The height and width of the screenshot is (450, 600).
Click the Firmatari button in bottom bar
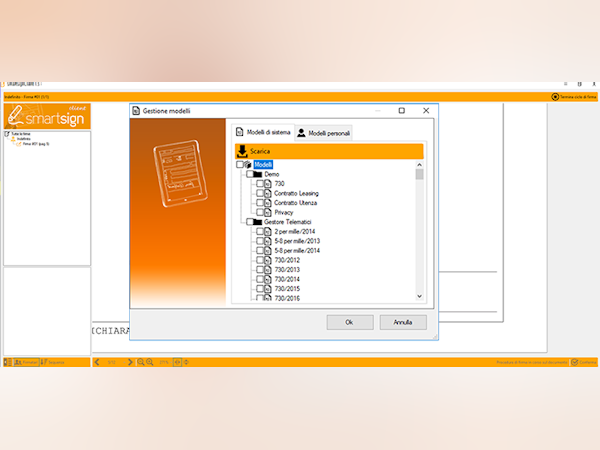click(26, 362)
